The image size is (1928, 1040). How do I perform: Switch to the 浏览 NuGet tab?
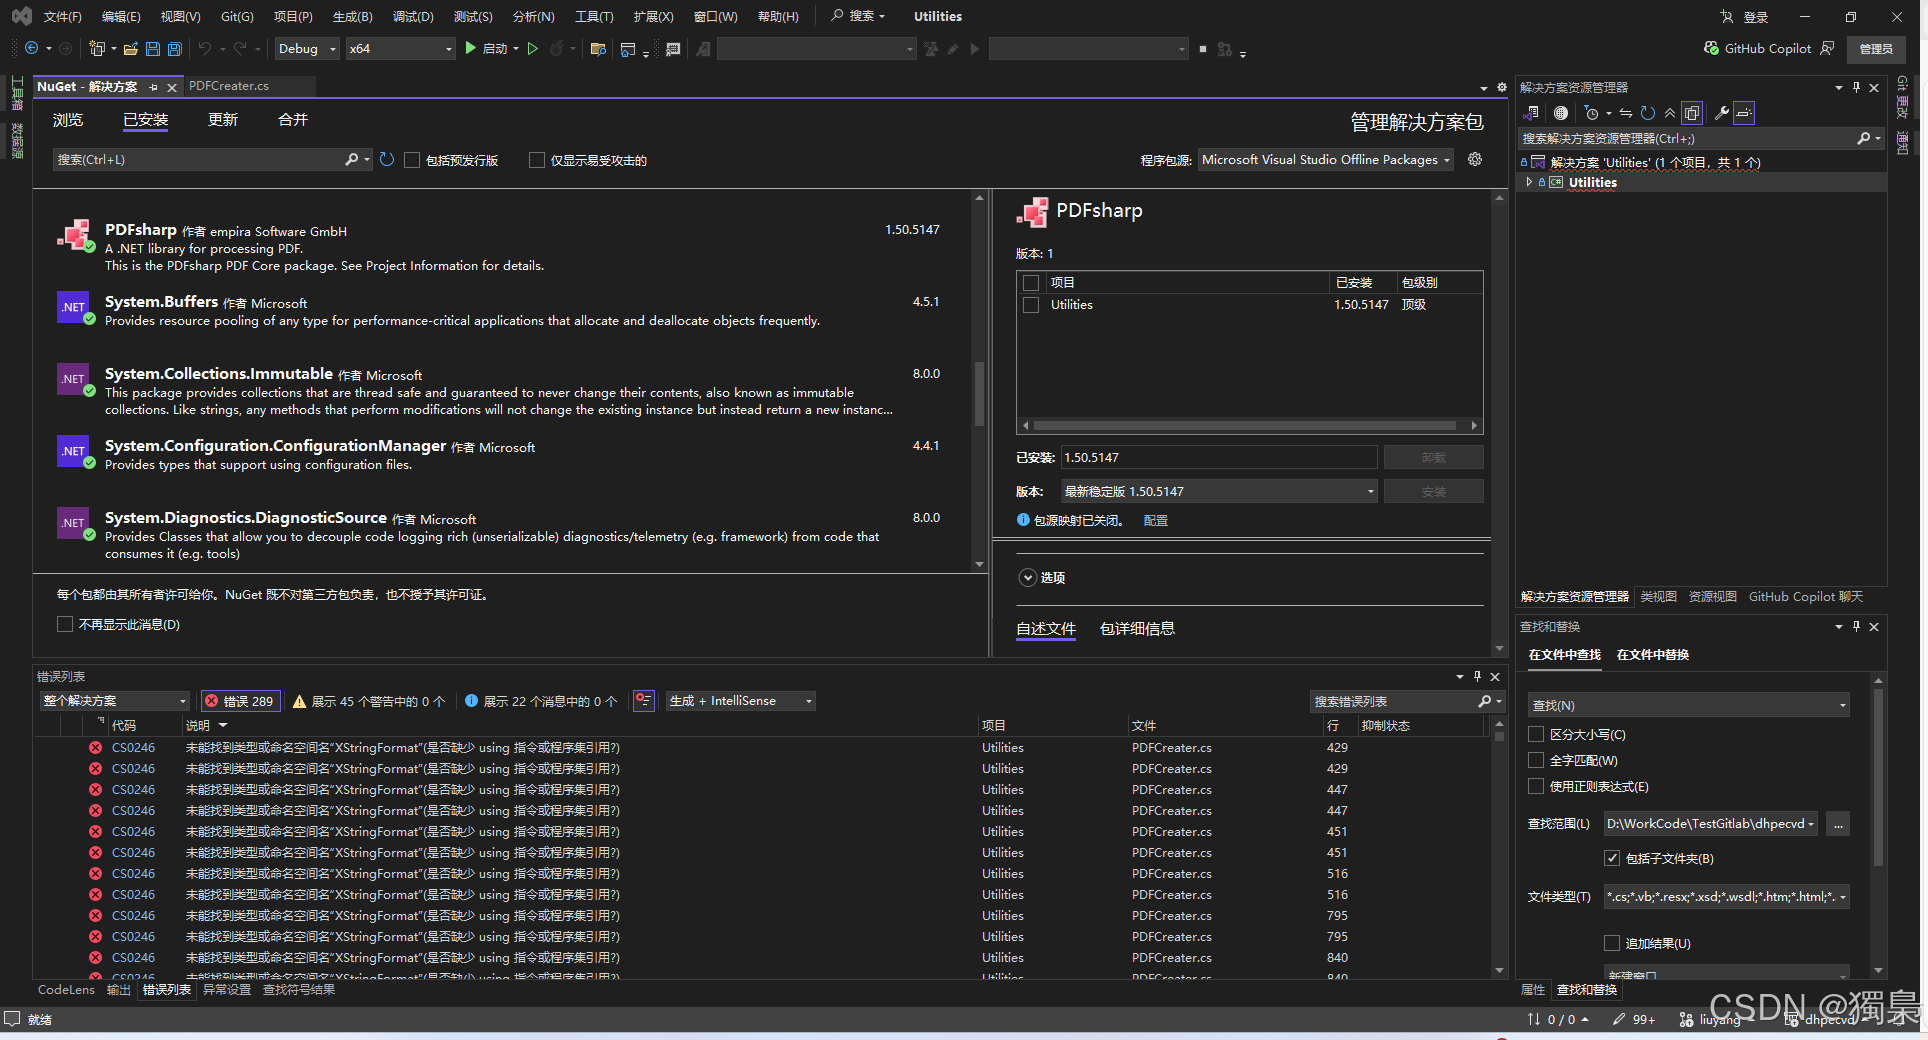(x=68, y=120)
